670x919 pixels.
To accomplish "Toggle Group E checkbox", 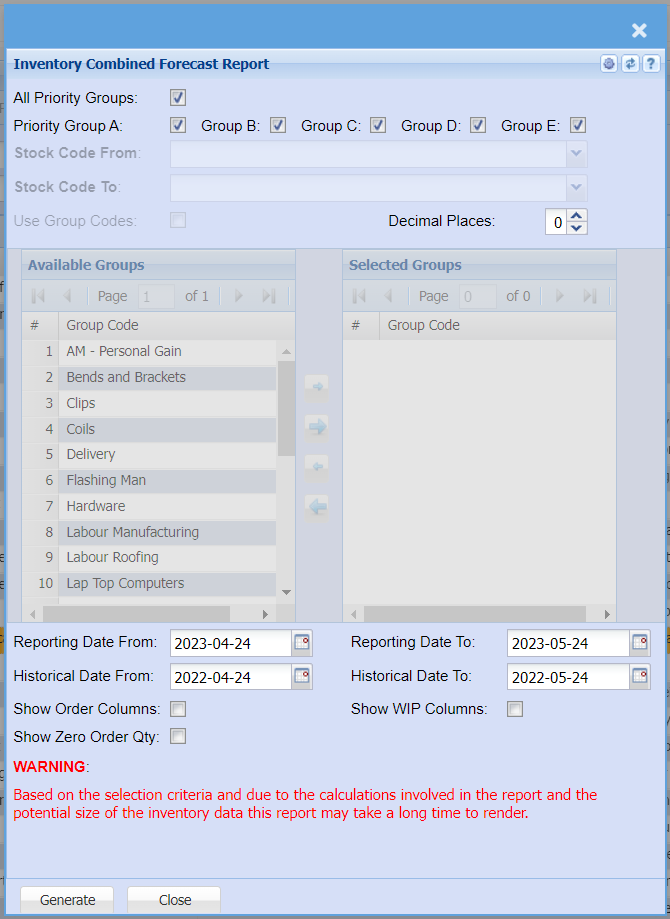I will (x=578, y=125).
